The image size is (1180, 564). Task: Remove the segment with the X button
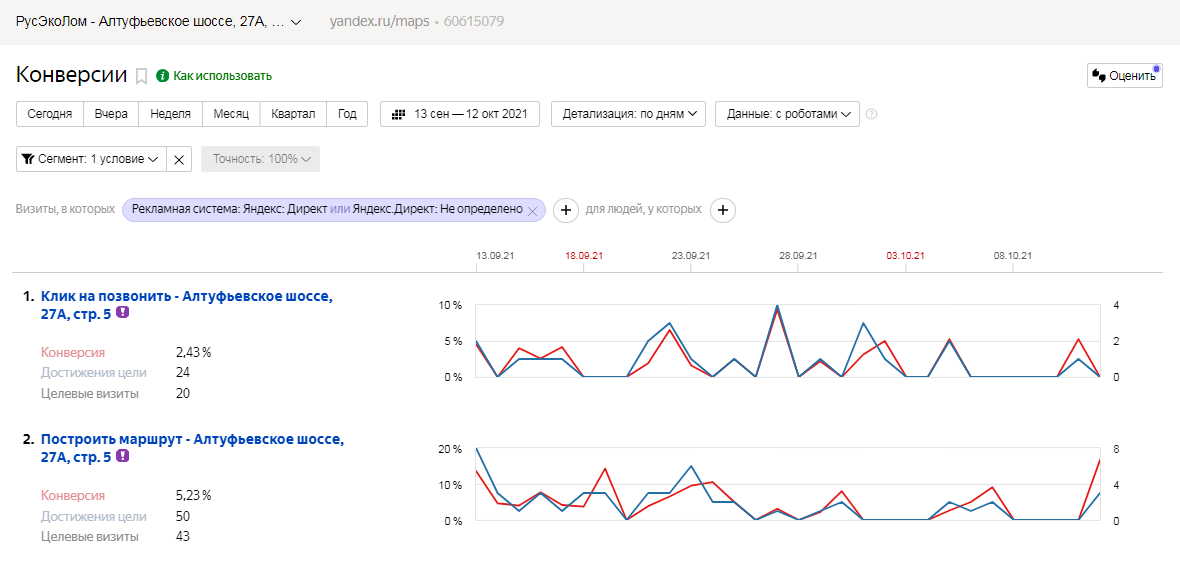coord(179,159)
